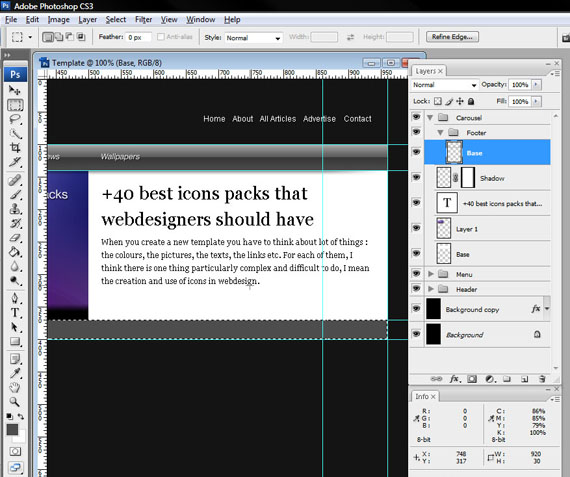The image size is (570, 477).
Task: Select the Lasso tool
Action: click(x=15, y=119)
